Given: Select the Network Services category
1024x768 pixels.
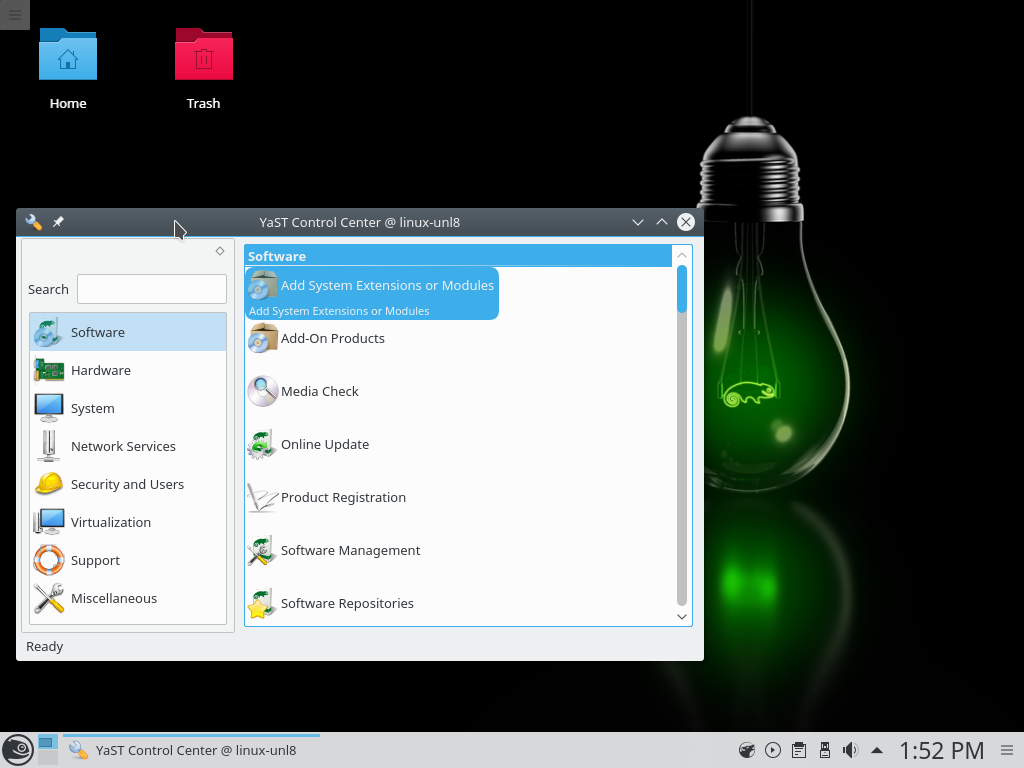Looking at the screenshot, I should (123, 446).
